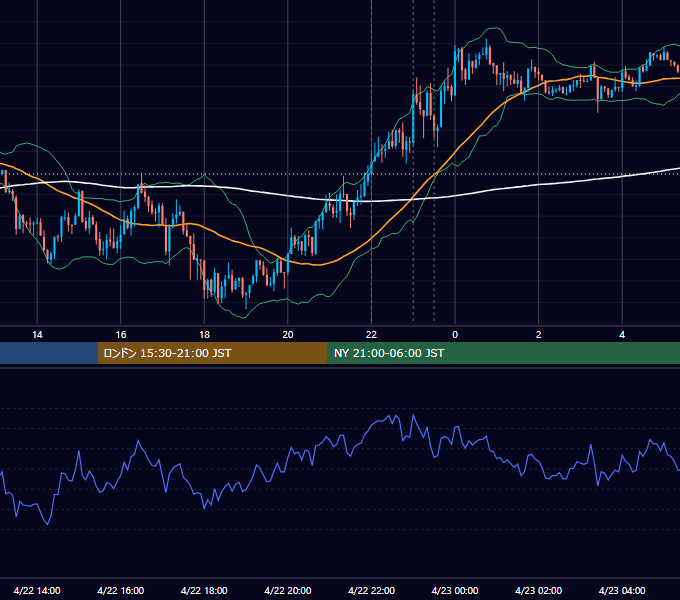Select the NY 21:00-06:00 JST session bar
The image size is (680, 600).
tap(503, 353)
